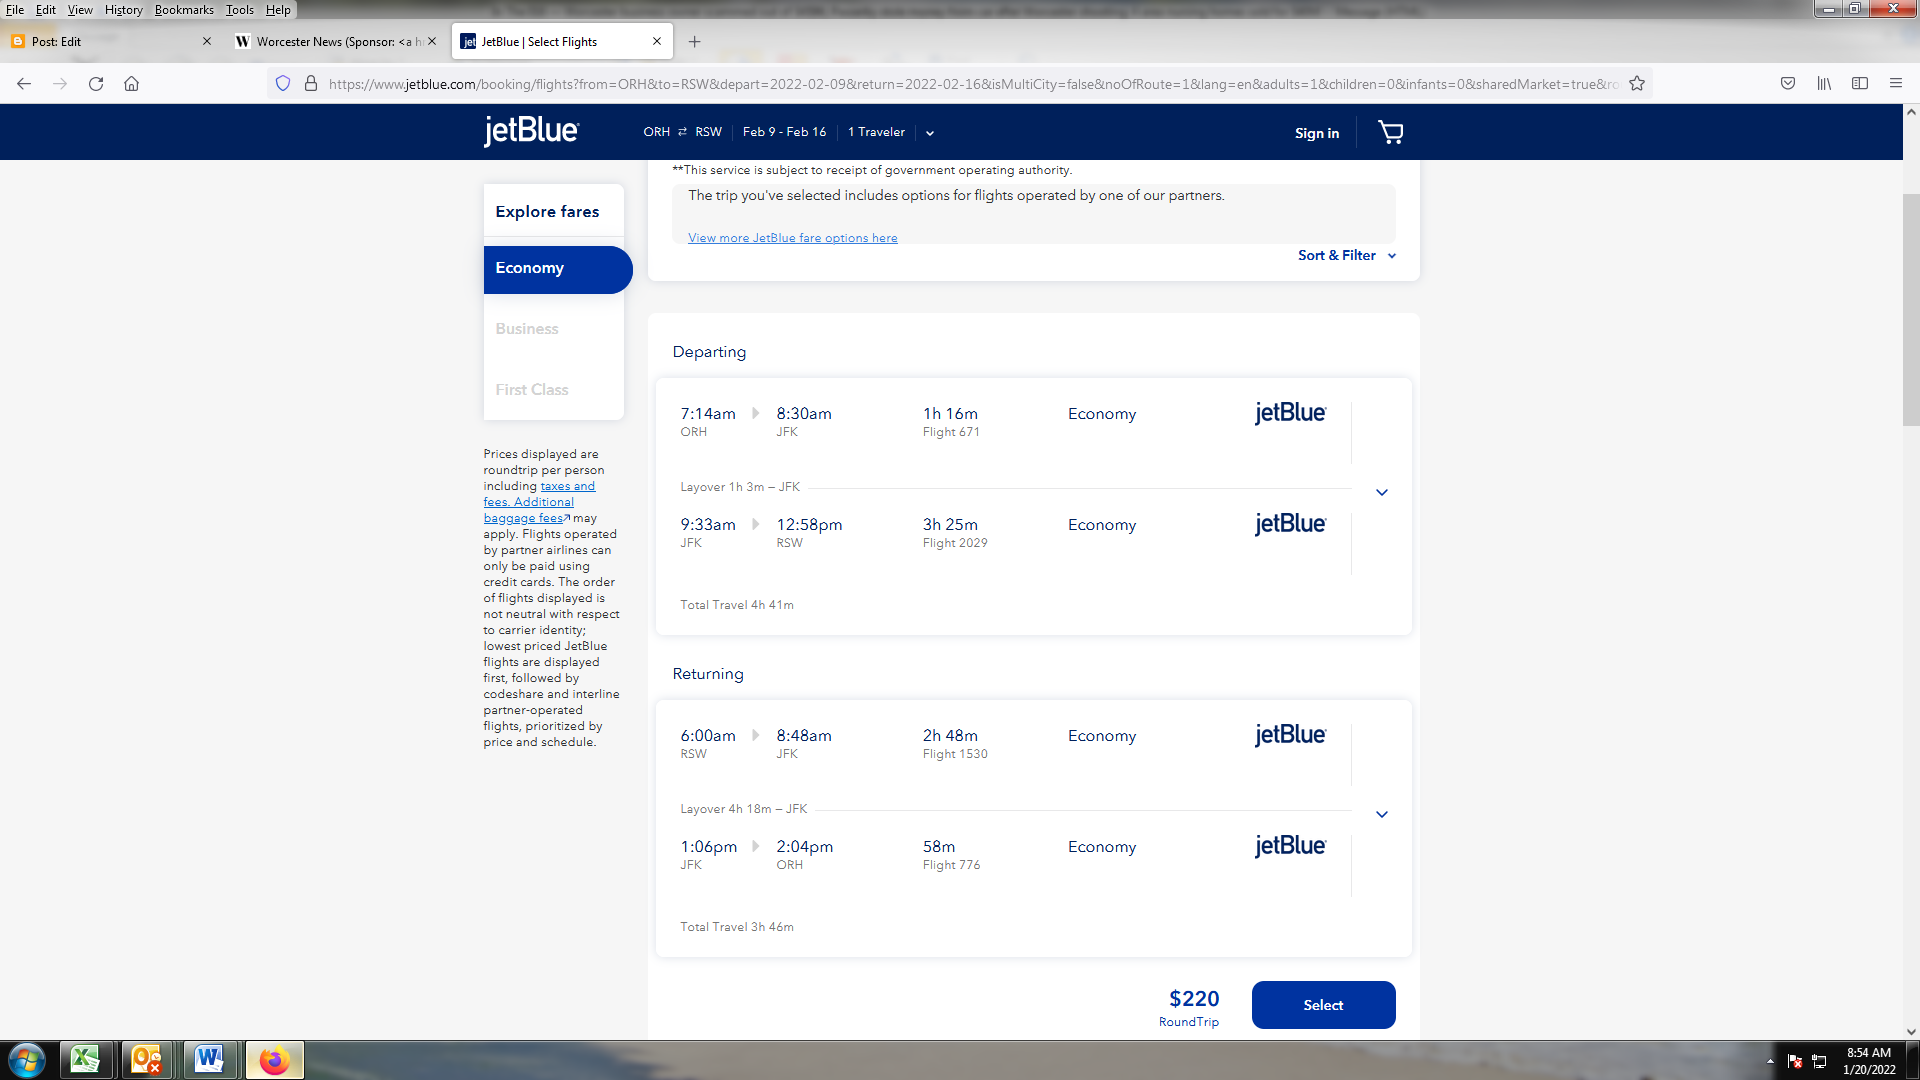Screen dimensions: 1920x1080
Task: Open Excel from the taskbar
Action: [86, 1060]
